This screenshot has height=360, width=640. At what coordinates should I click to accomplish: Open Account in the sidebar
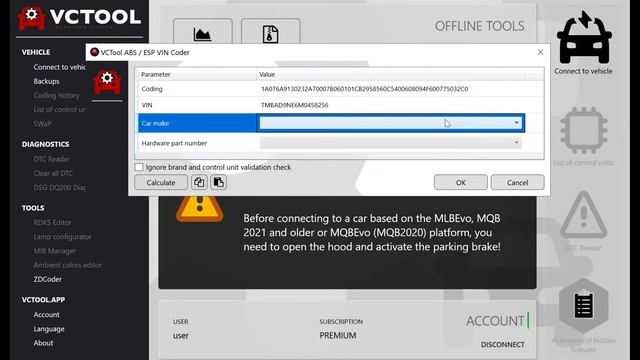(x=47, y=315)
